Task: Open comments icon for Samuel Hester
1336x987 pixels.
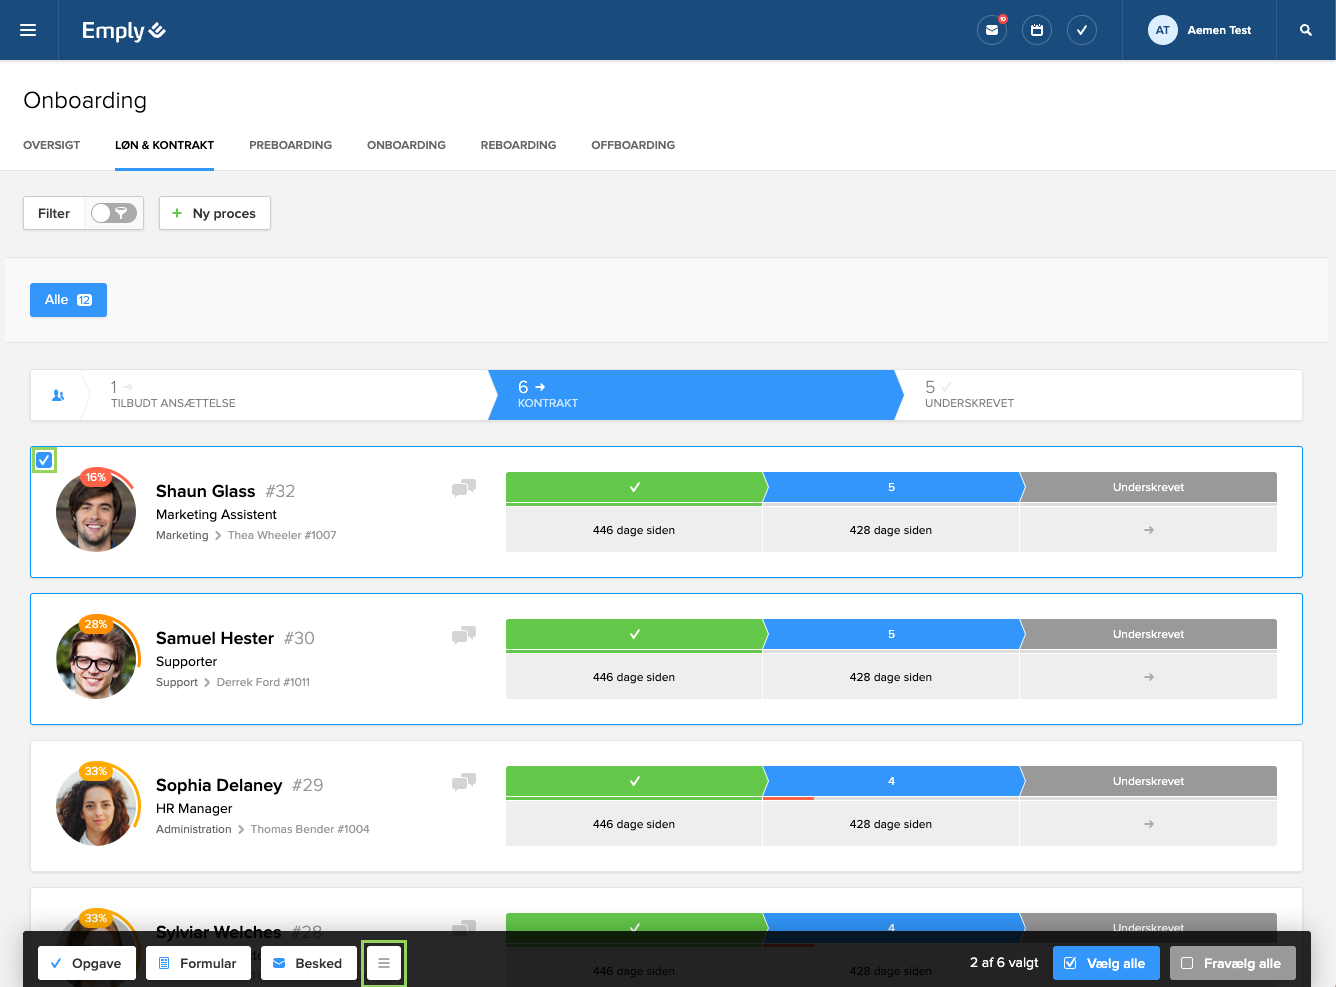Action: 464,635
